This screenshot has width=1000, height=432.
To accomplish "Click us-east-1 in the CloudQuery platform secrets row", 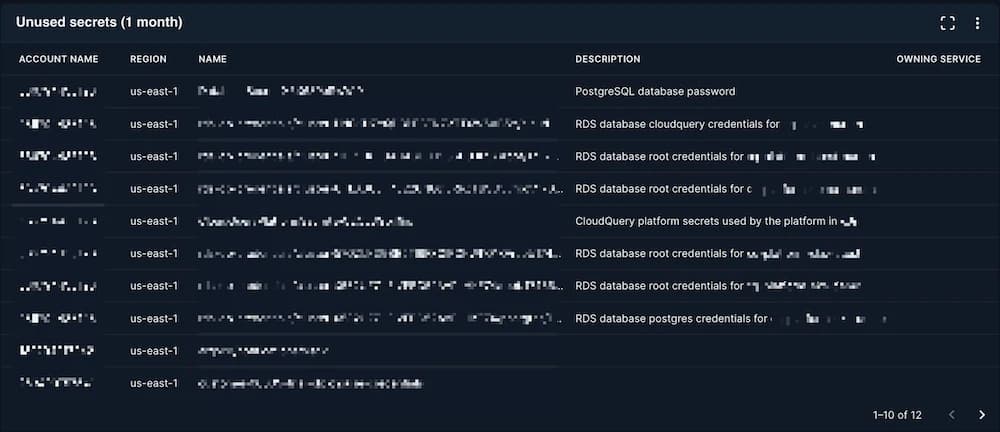I will coord(154,221).
